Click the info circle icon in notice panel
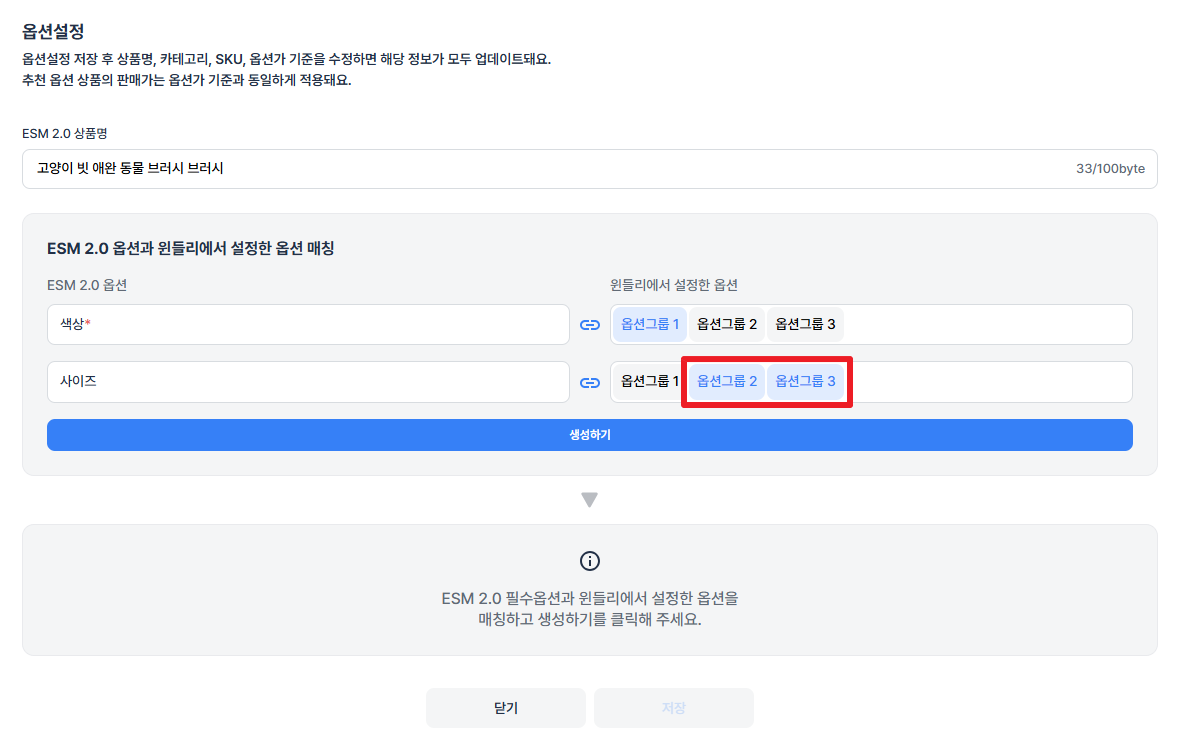The image size is (1179, 748). pyautogui.click(x=590, y=561)
